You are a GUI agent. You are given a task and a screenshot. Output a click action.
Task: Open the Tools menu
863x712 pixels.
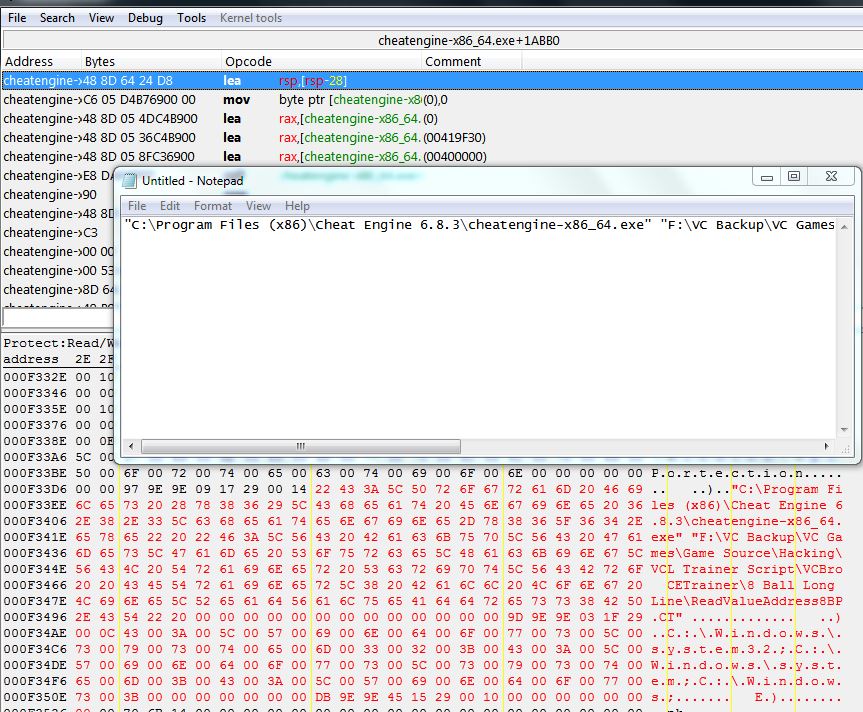tap(191, 18)
